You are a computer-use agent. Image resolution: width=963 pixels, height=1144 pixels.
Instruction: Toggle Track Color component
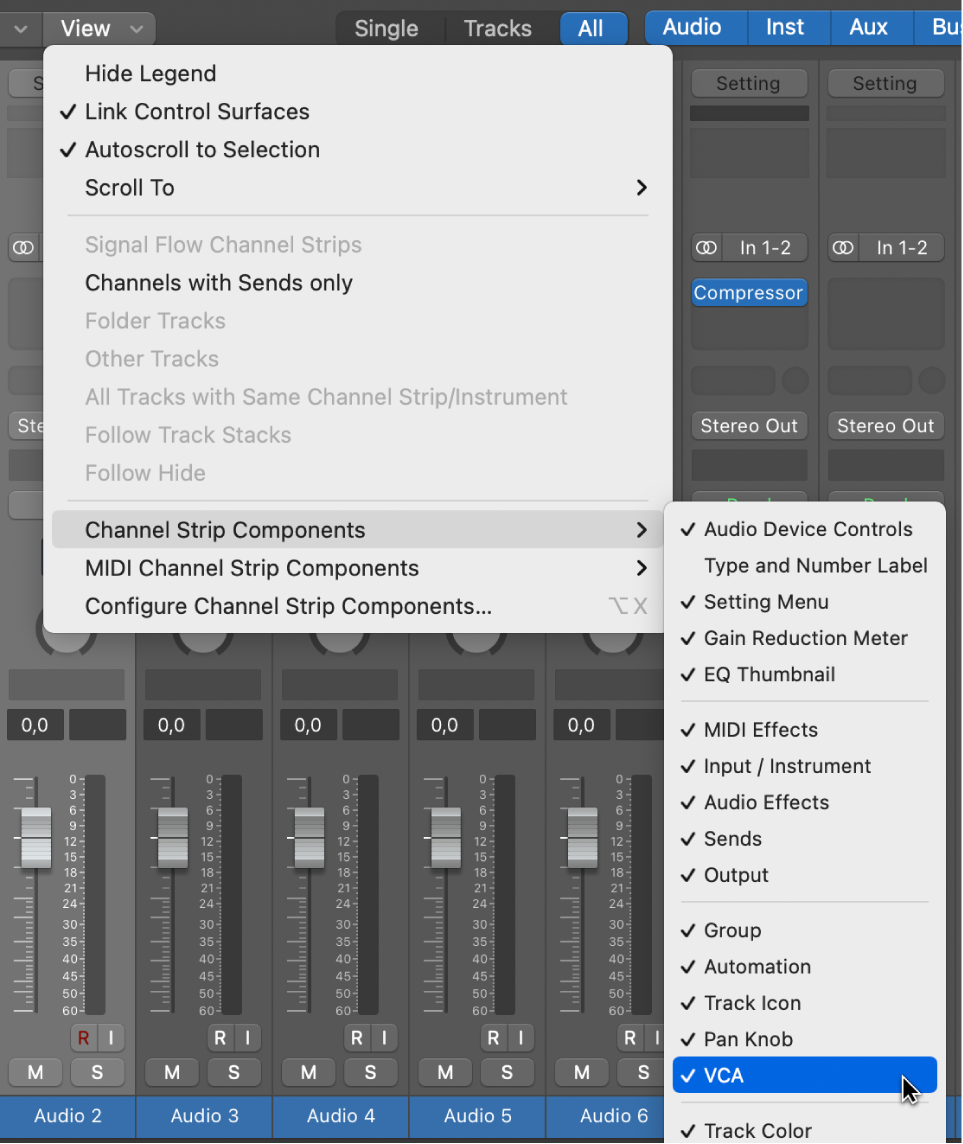(x=805, y=1131)
